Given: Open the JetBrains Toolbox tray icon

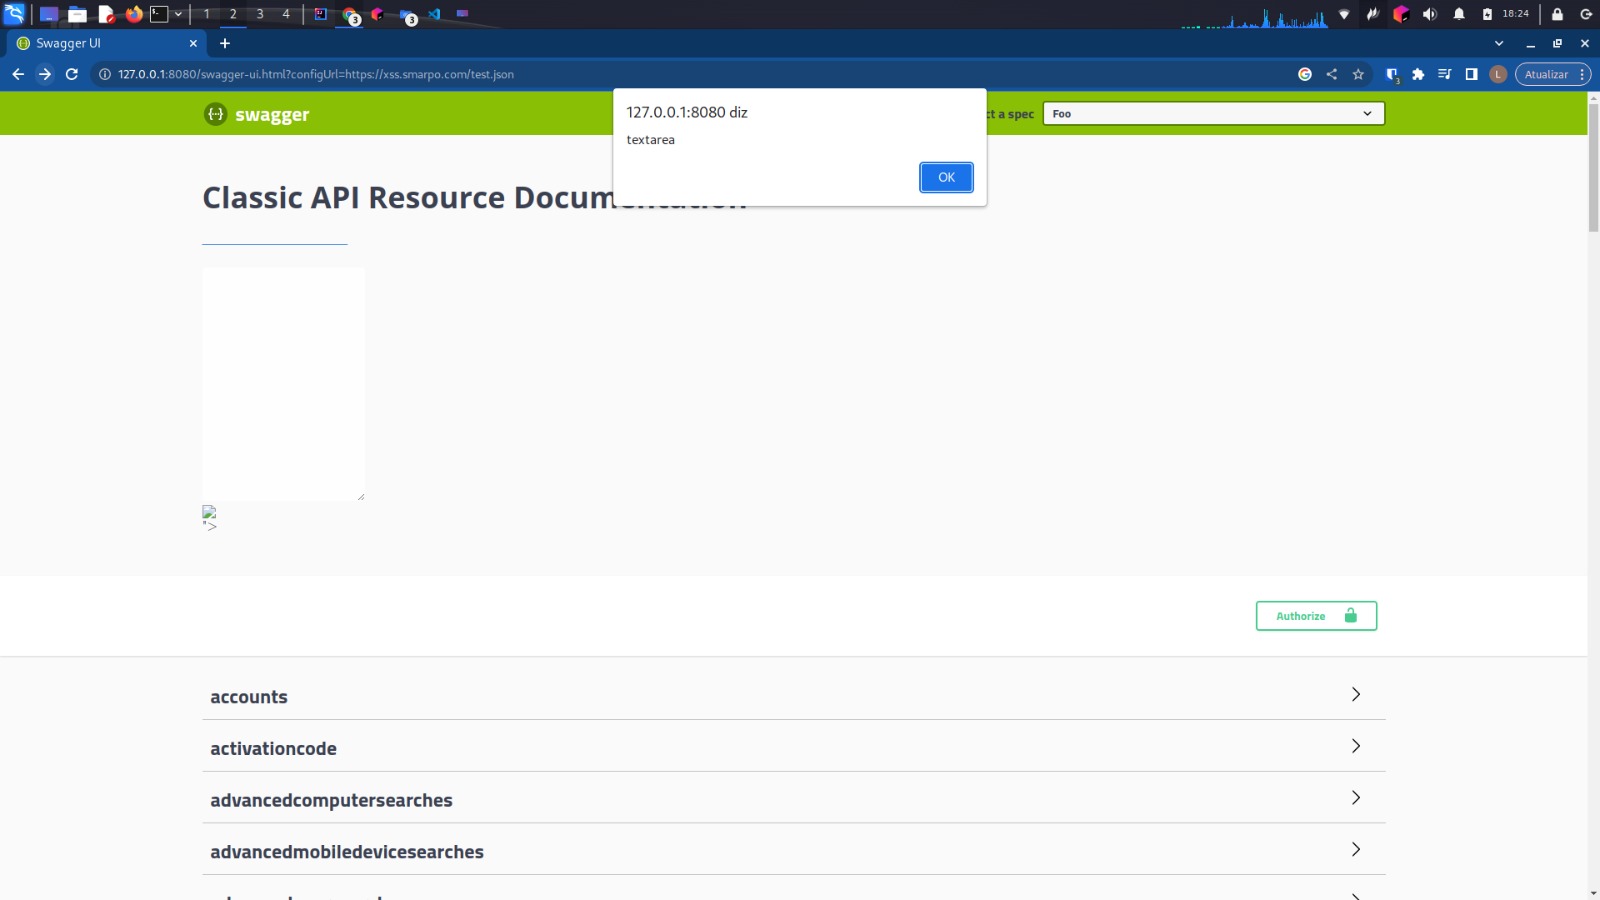Looking at the screenshot, I should click(x=1401, y=14).
